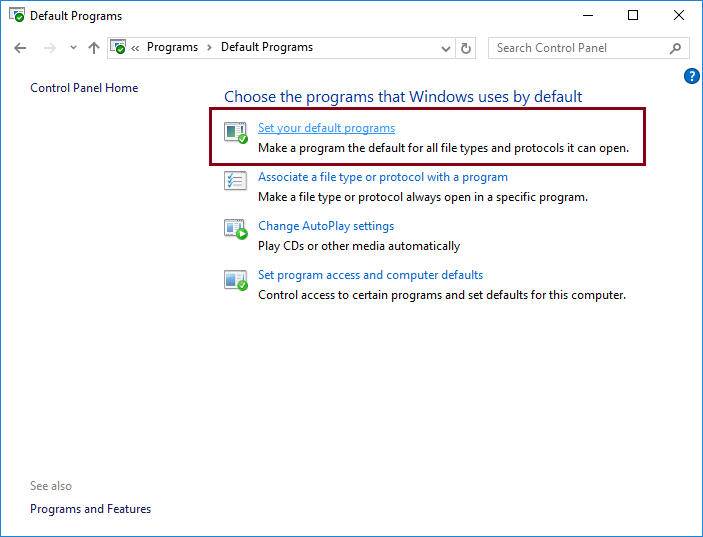This screenshot has height=537, width=703.
Task: Open Programs and Features under See also
Action: click(x=90, y=509)
